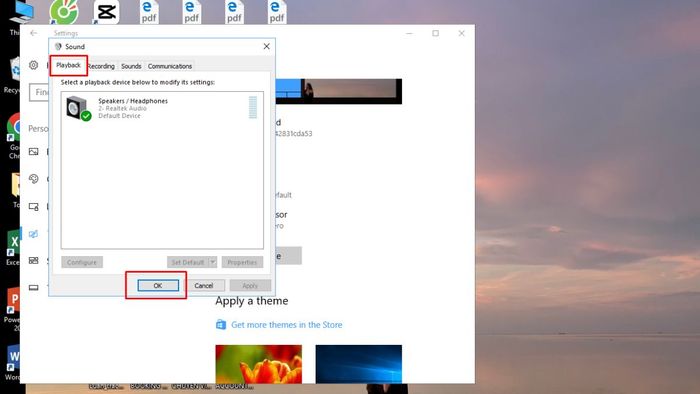This screenshot has width=700, height=394.
Task: Switch to the Playback tab
Action: point(68,65)
